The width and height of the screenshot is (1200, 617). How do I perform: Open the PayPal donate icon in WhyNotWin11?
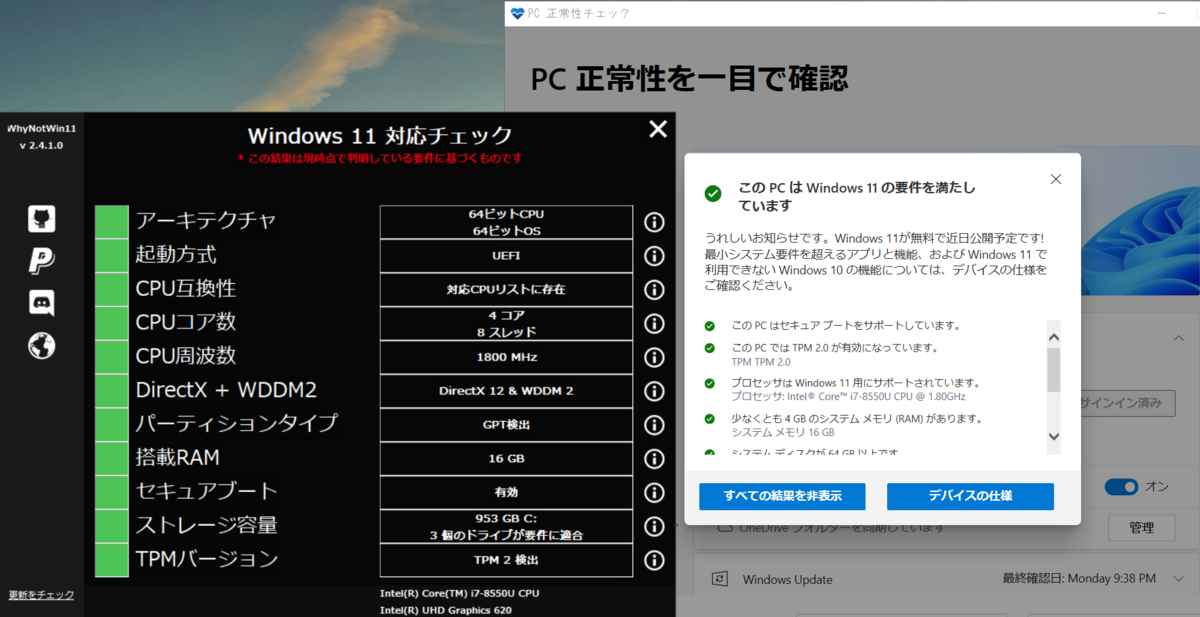41,260
